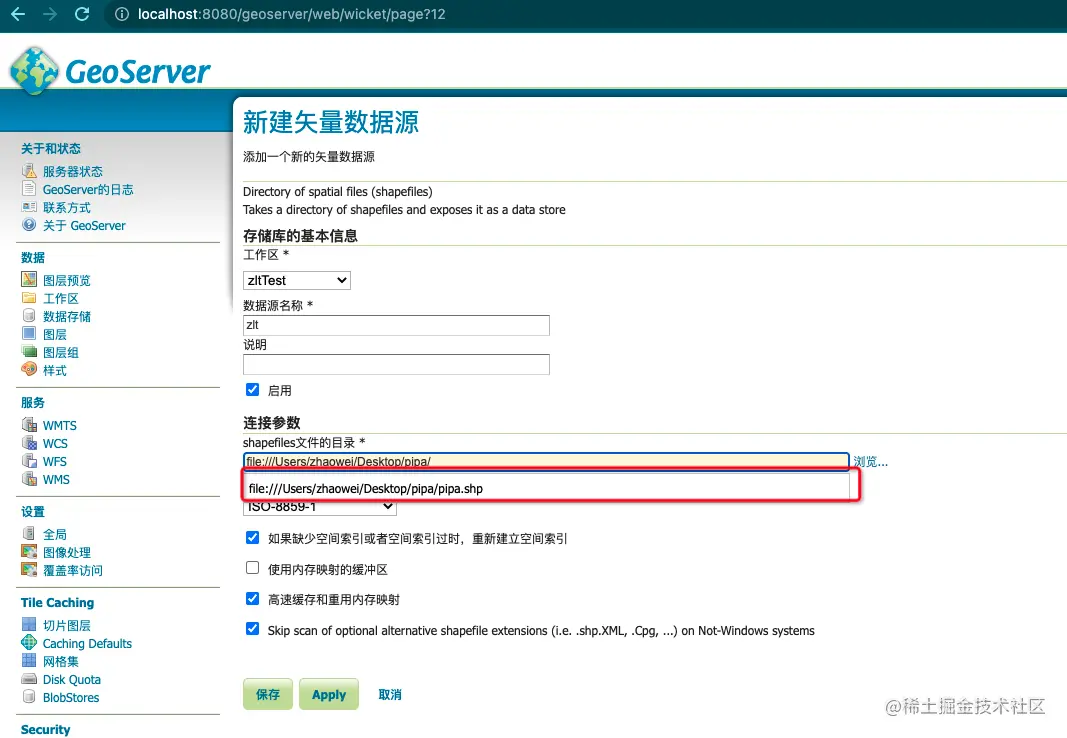Open the 图层组 link

point(61,352)
